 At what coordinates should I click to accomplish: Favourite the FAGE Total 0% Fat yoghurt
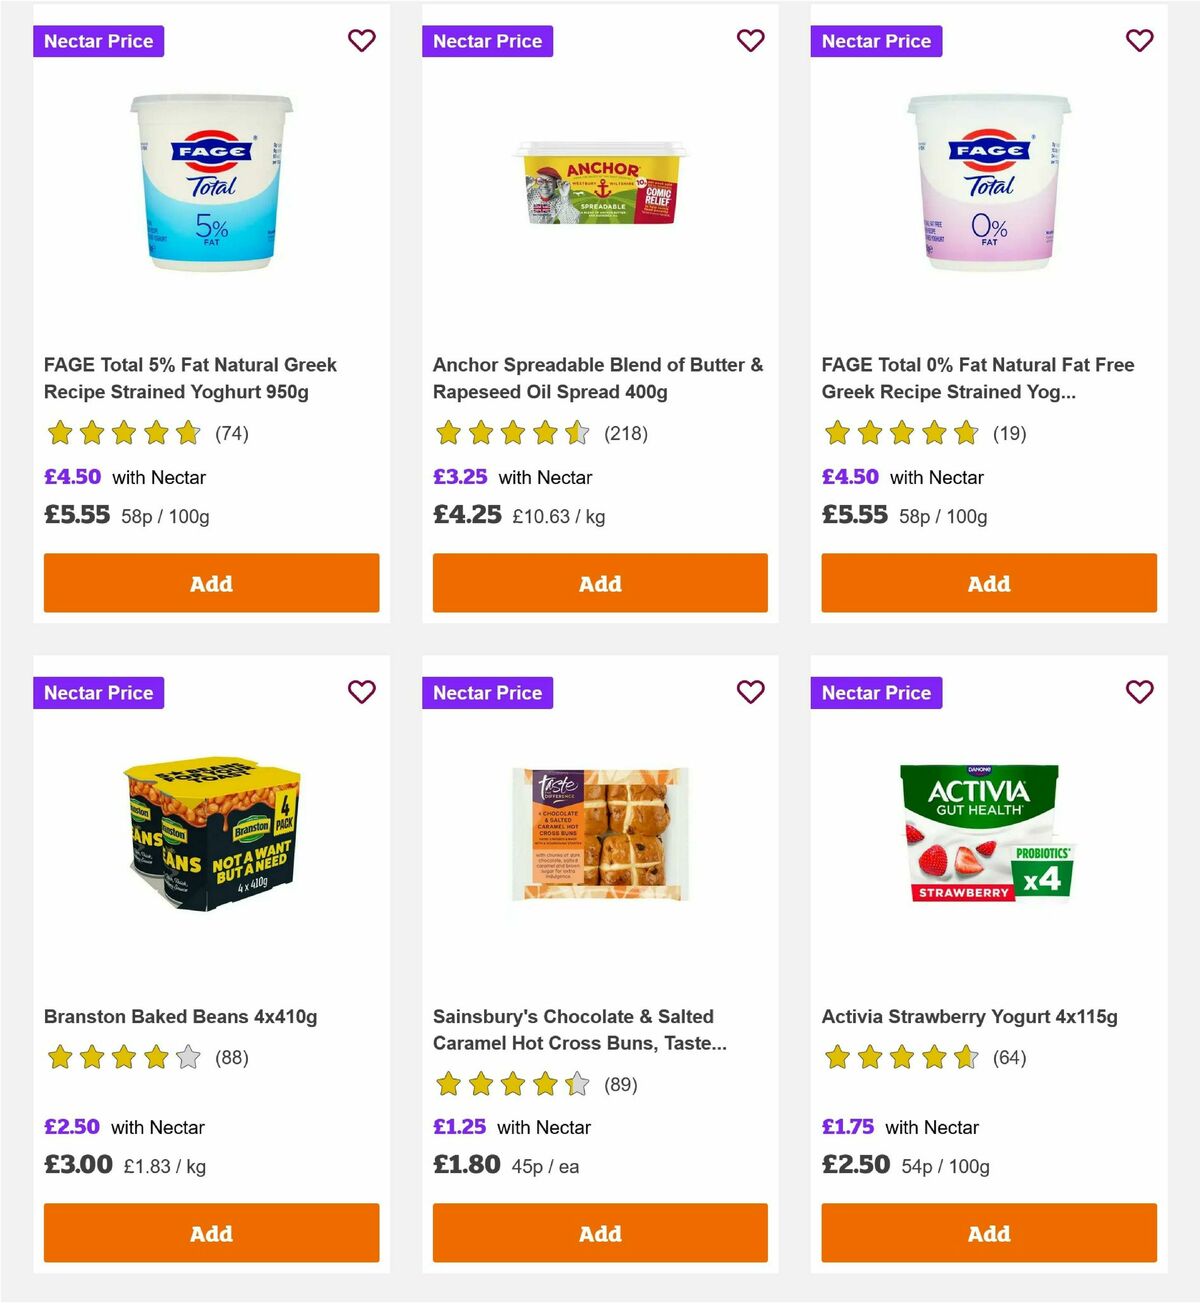1139,40
